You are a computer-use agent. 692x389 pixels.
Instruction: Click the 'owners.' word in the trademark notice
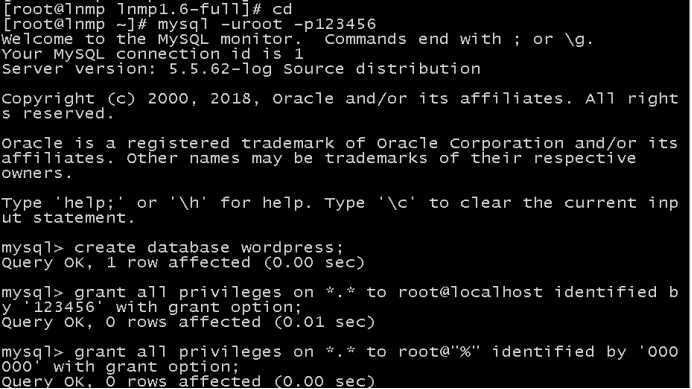37,174
